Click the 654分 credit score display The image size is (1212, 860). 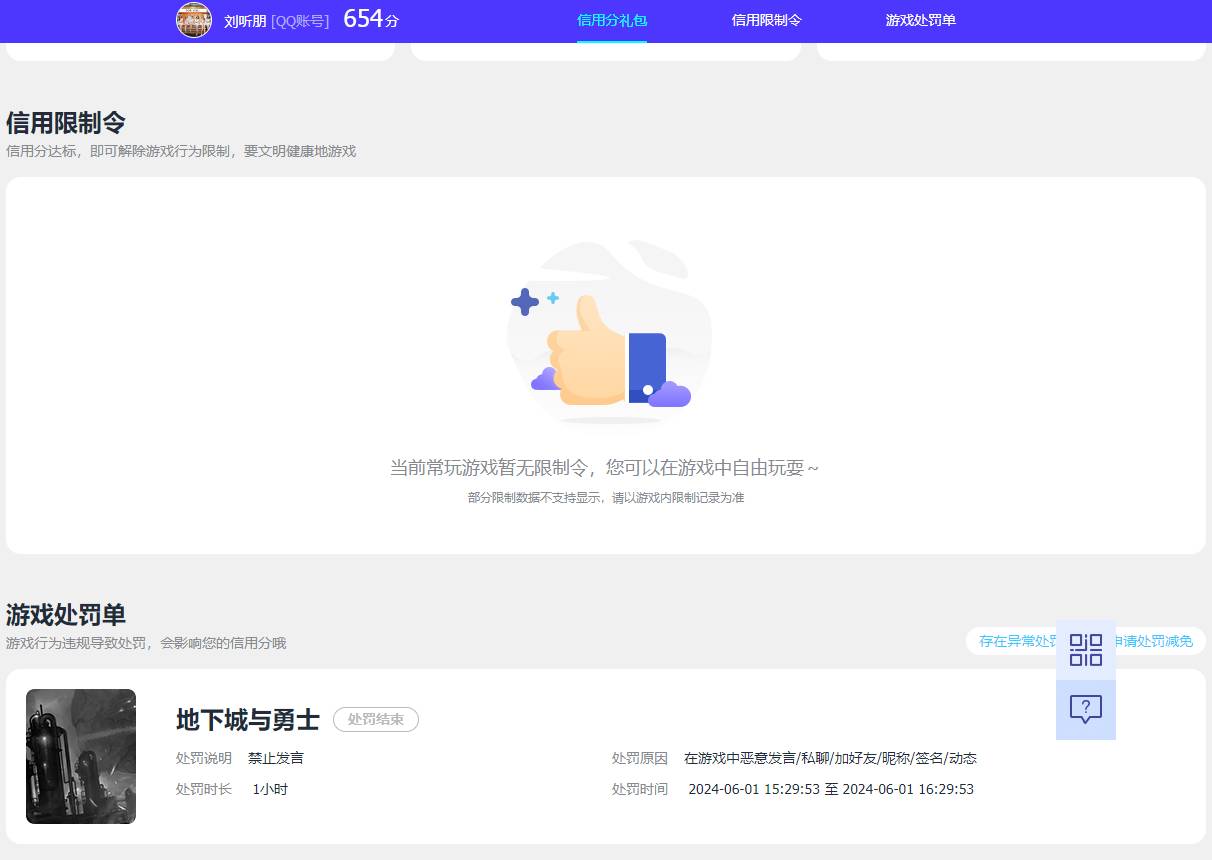click(x=368, y=19)
